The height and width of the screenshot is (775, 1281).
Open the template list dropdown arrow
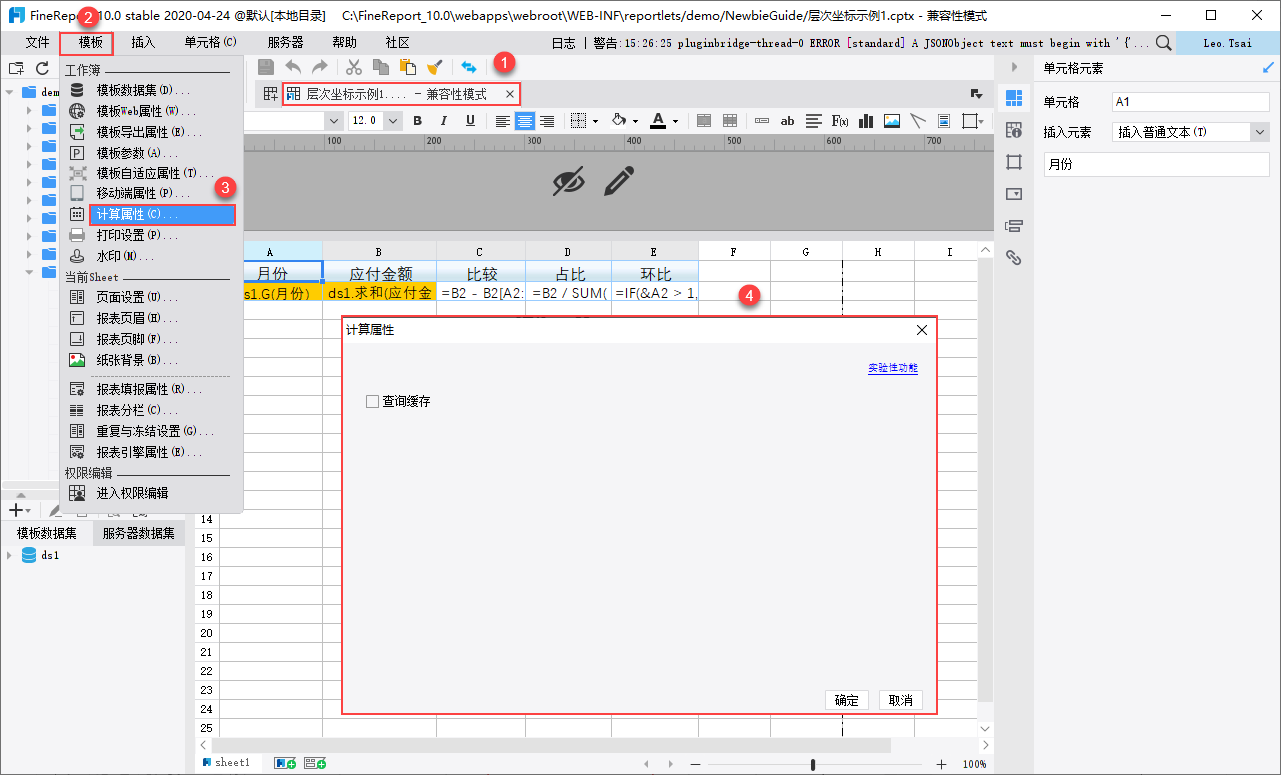tap(976, 94)
